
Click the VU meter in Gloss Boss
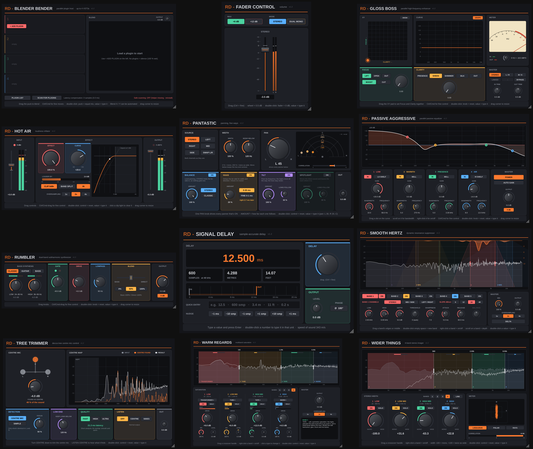(x=507, y=36)
